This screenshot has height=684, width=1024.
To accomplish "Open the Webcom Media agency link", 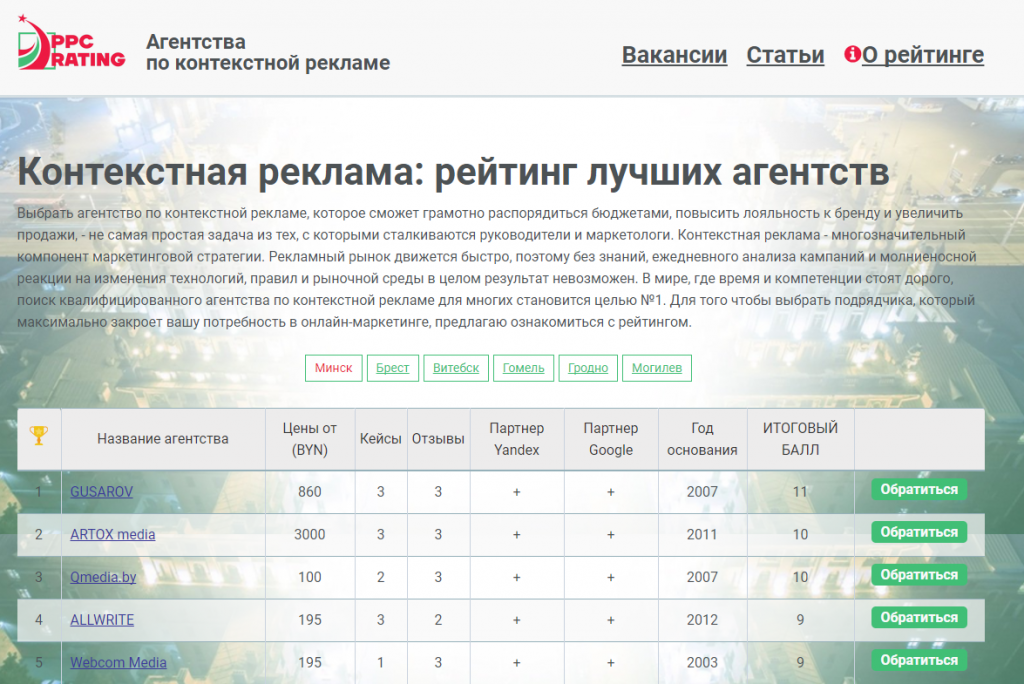I will tap(118, 662).
